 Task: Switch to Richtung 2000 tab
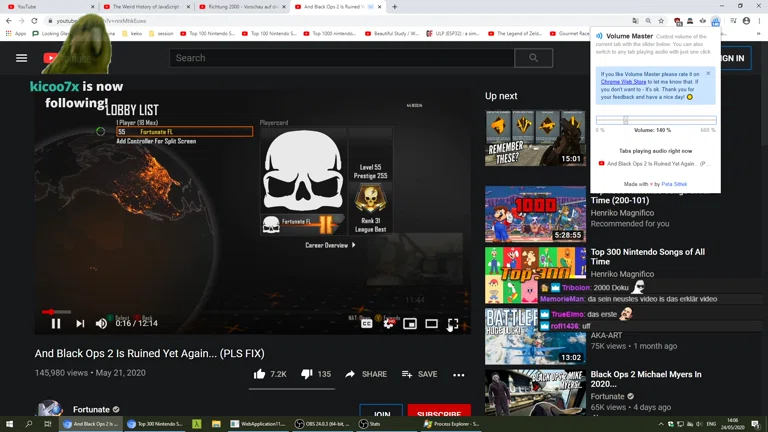click(242, 7)
